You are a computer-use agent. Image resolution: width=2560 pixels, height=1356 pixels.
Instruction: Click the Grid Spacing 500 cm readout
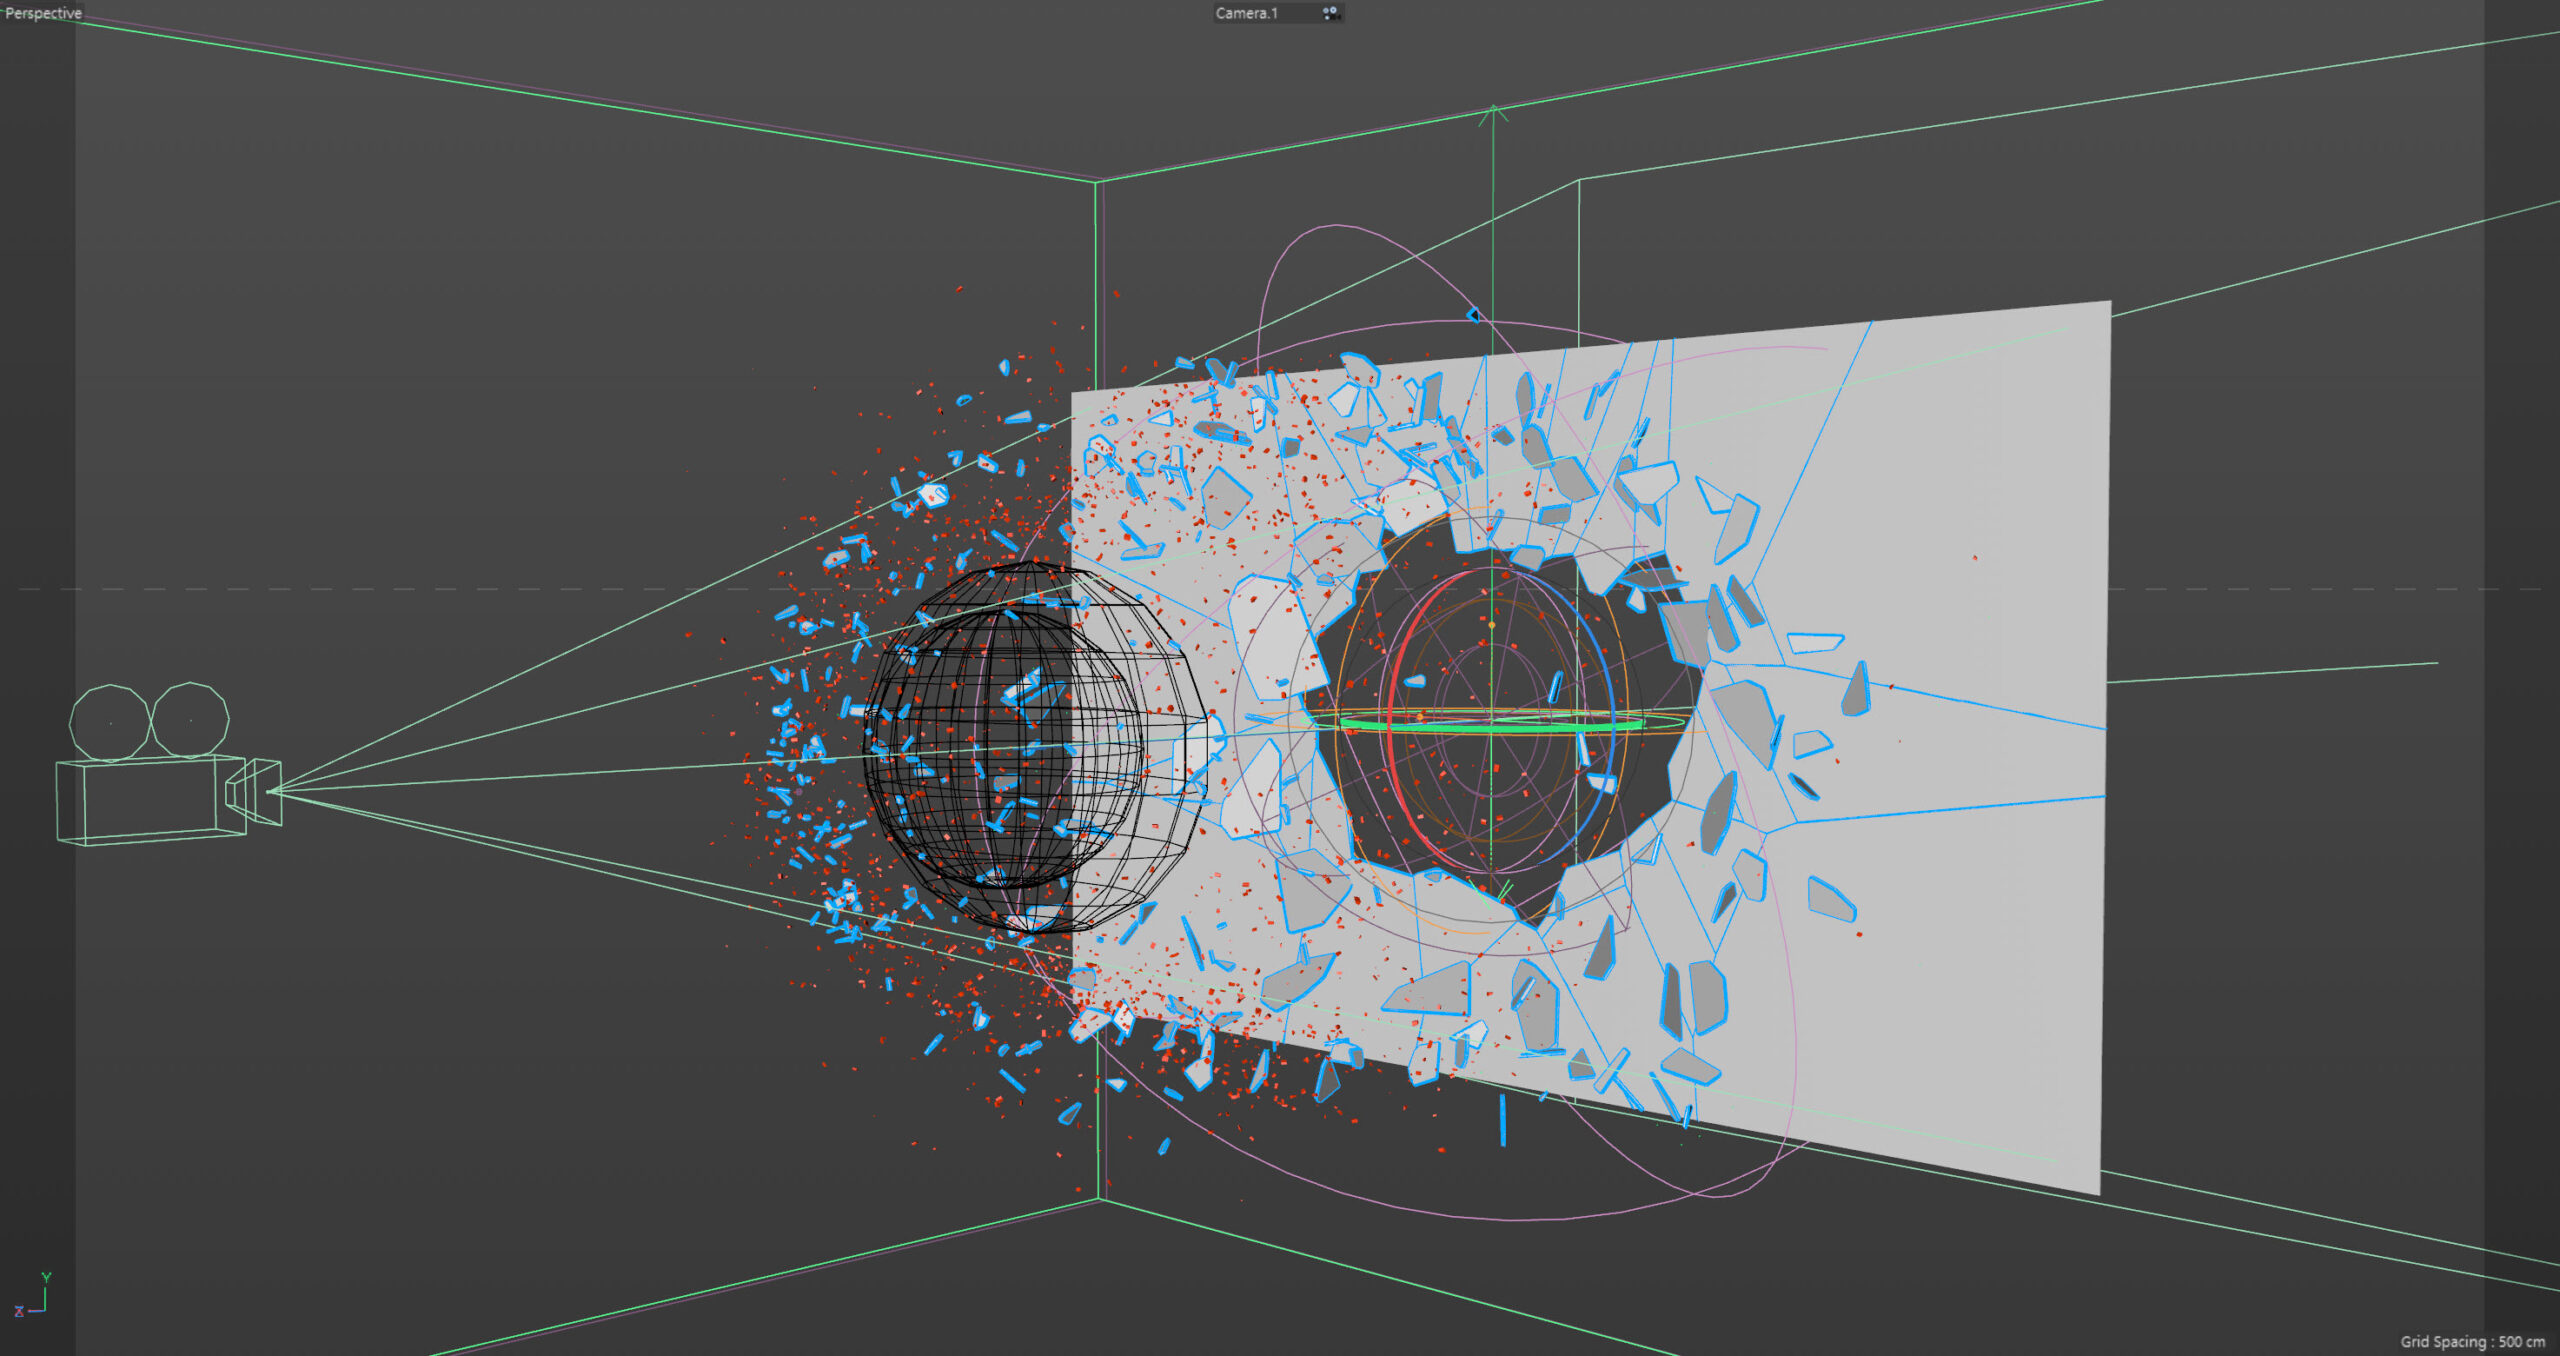coord(2472,1342)
